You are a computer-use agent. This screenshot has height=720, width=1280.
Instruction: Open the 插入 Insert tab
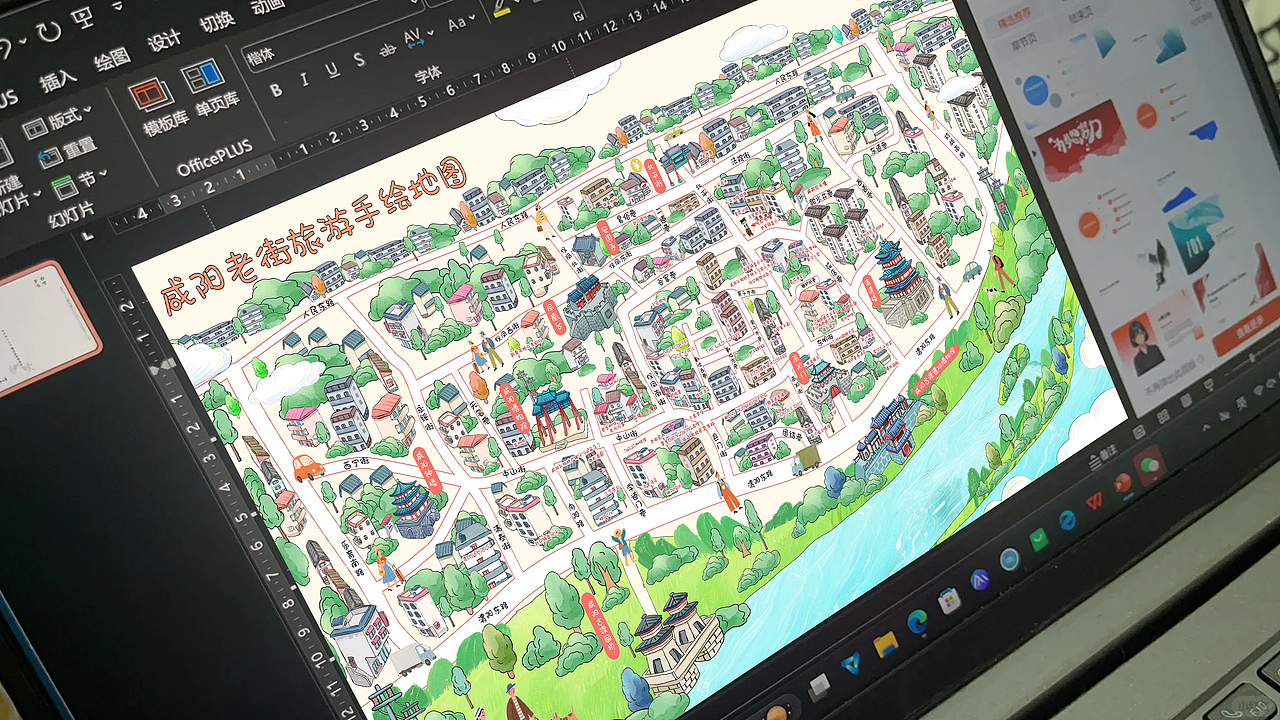pos(59,79)
